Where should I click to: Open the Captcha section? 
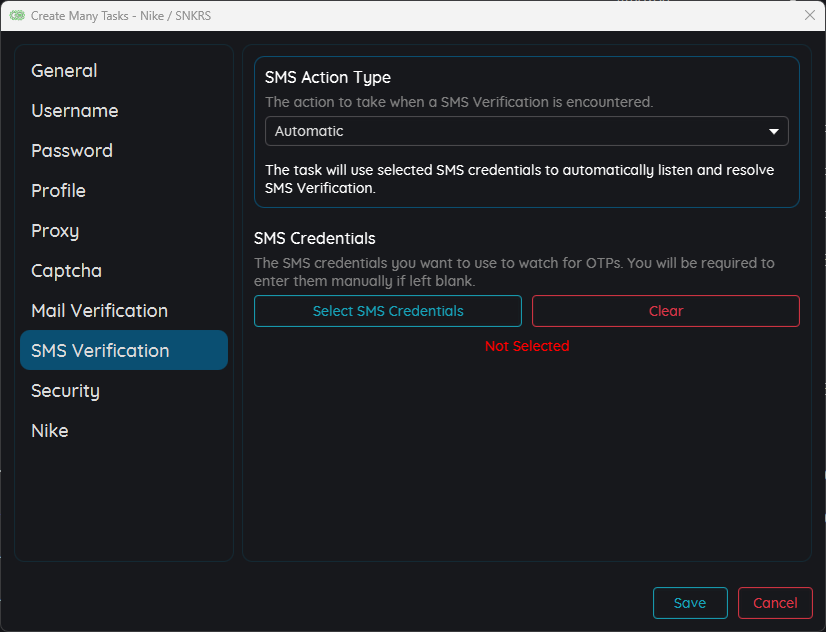124,271
